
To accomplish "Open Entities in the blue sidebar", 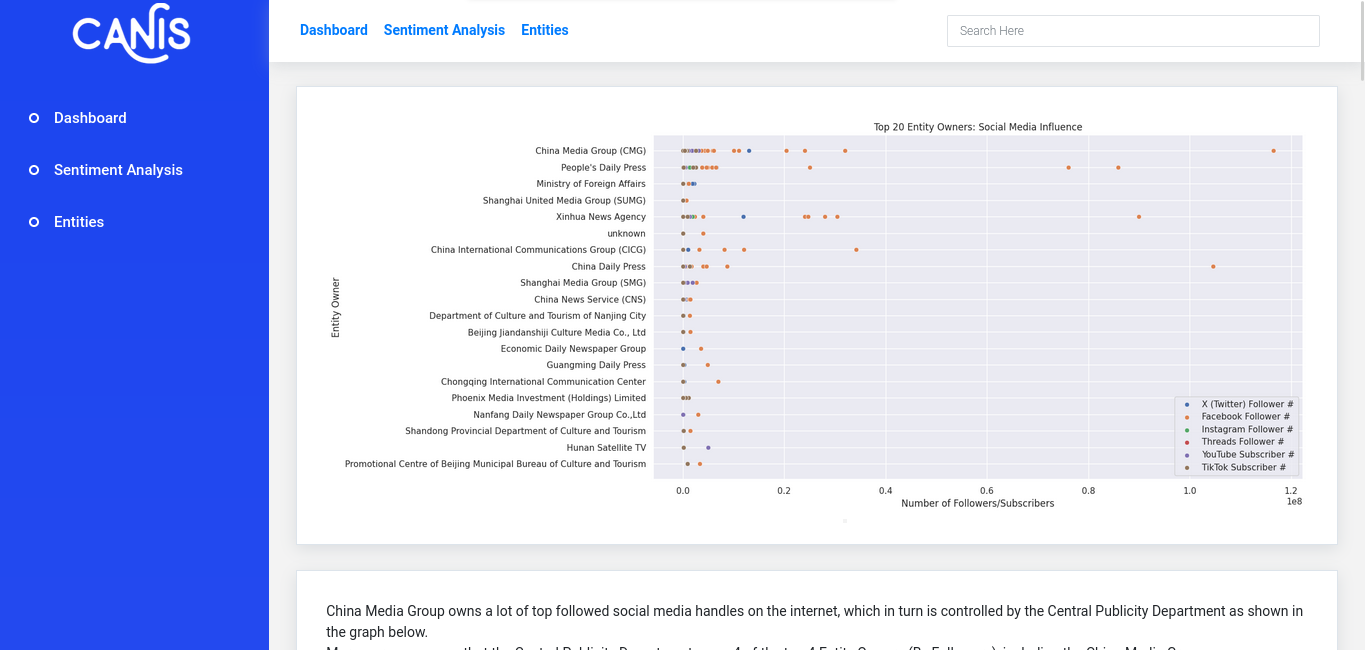I will [79, 222].
